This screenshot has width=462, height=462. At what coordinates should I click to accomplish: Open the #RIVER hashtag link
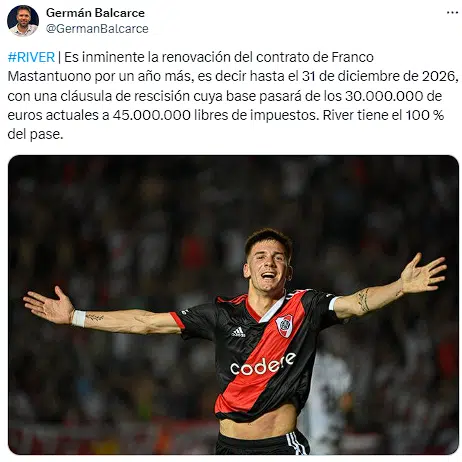pos(31,57)
